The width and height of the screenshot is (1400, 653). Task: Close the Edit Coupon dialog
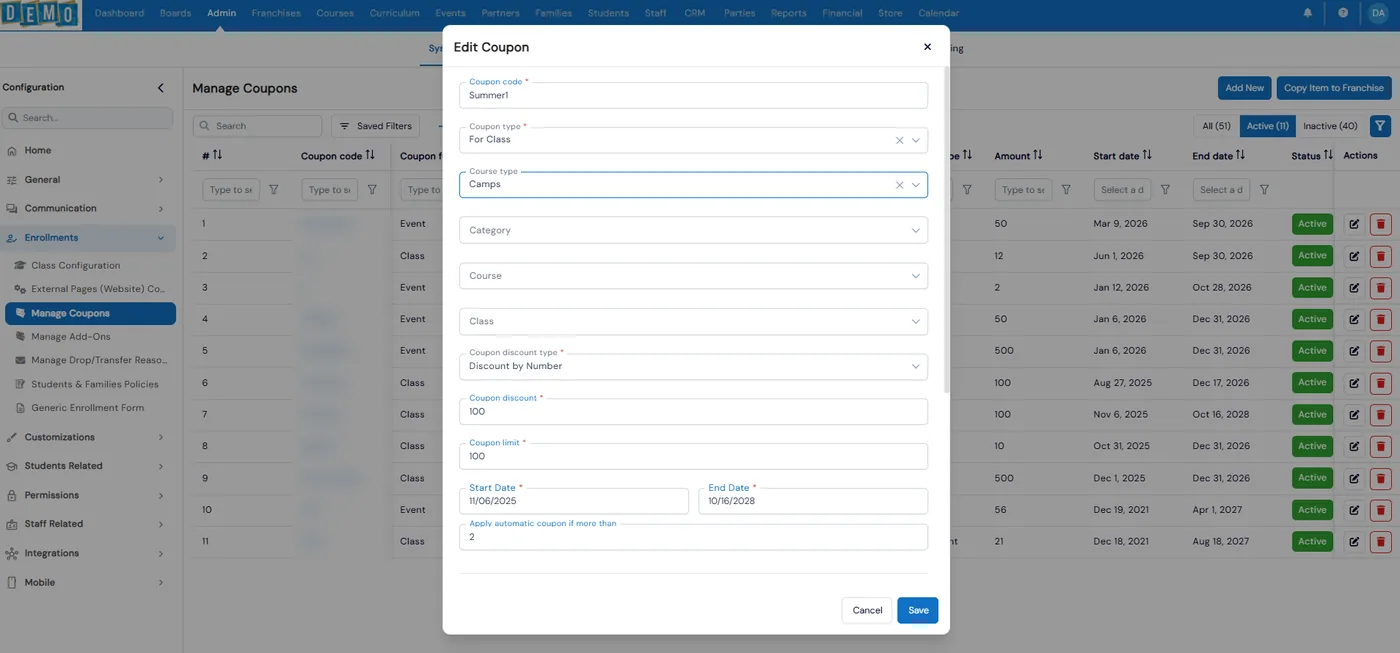[927, 47]
